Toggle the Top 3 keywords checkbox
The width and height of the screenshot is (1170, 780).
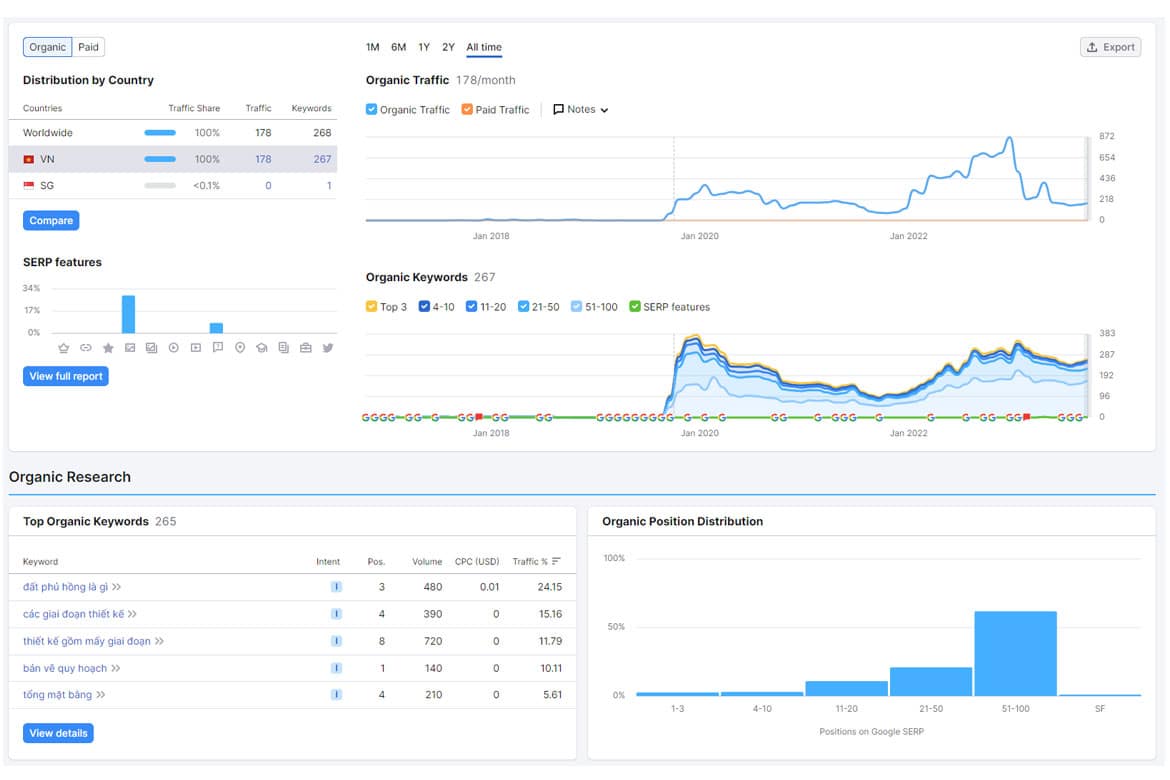[372, 307]
